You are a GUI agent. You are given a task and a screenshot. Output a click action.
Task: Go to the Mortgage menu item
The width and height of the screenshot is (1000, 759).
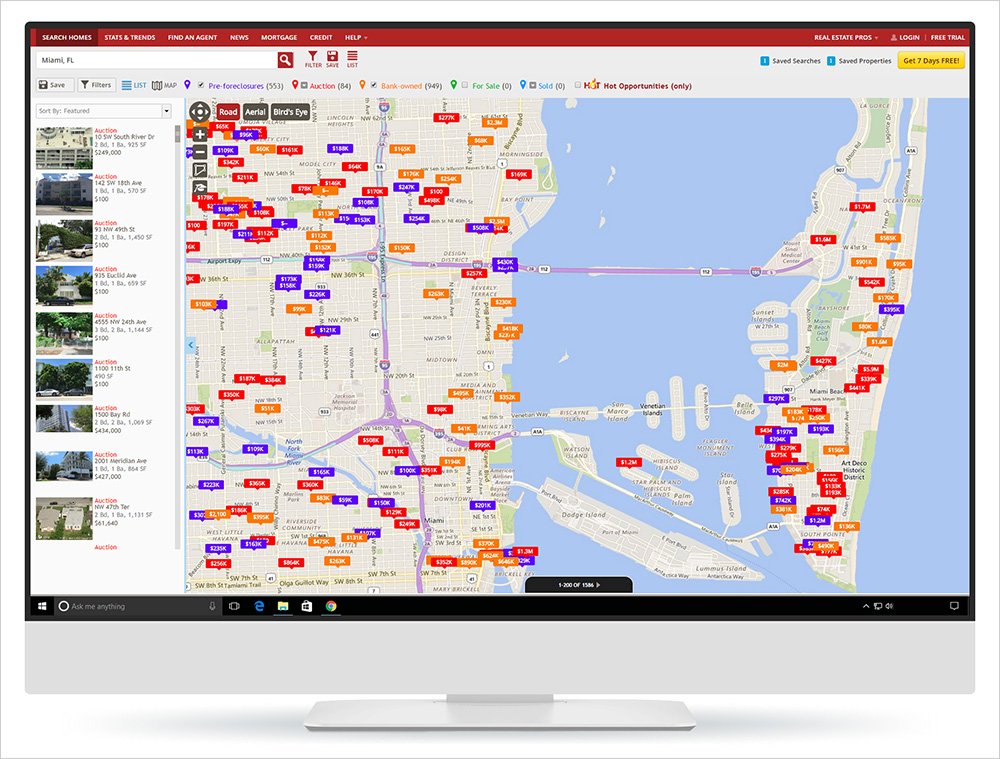[279, 37]
